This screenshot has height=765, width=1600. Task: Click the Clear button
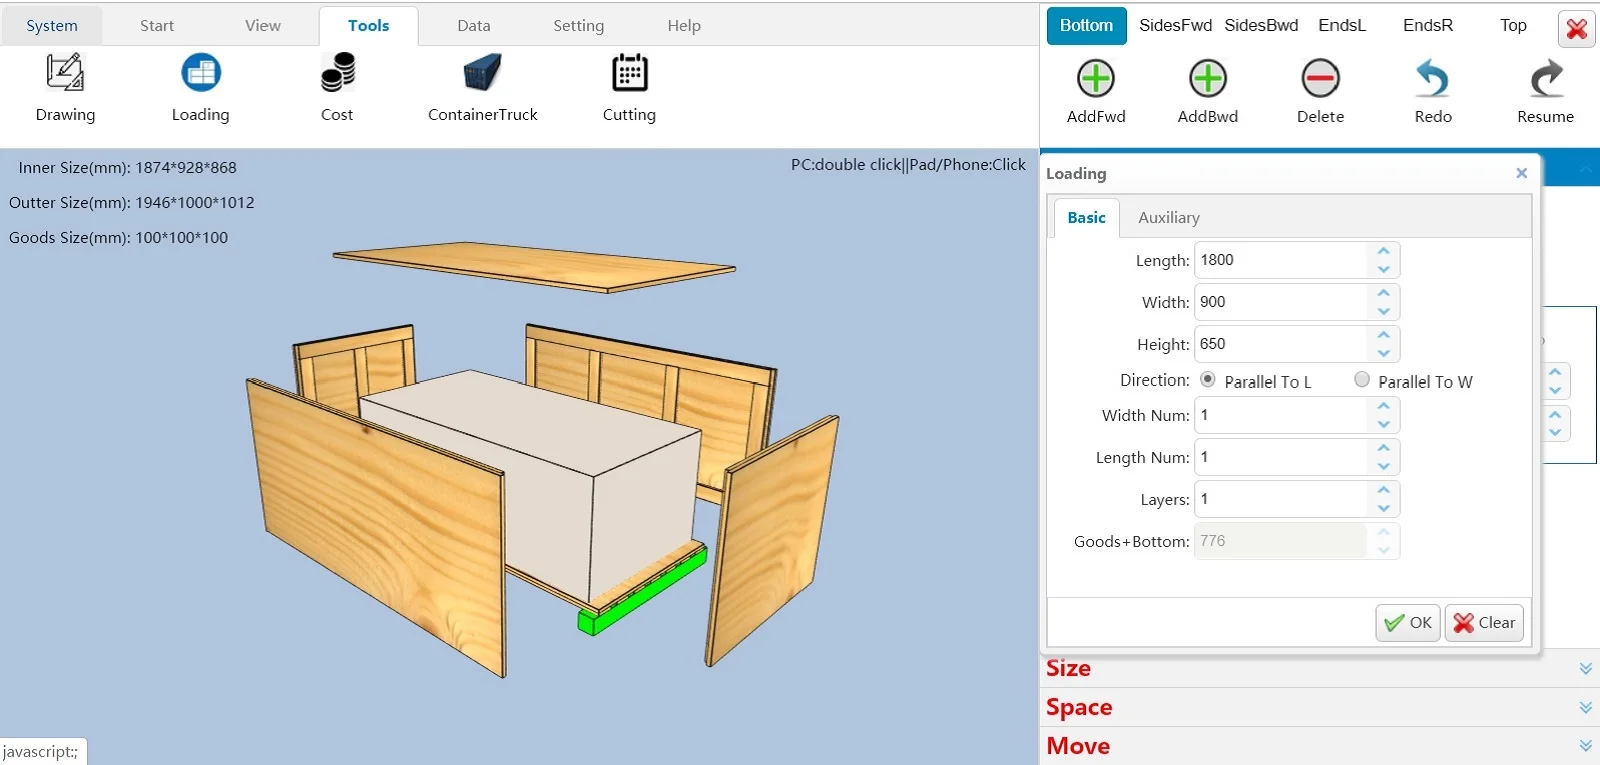pos(1484,623)
